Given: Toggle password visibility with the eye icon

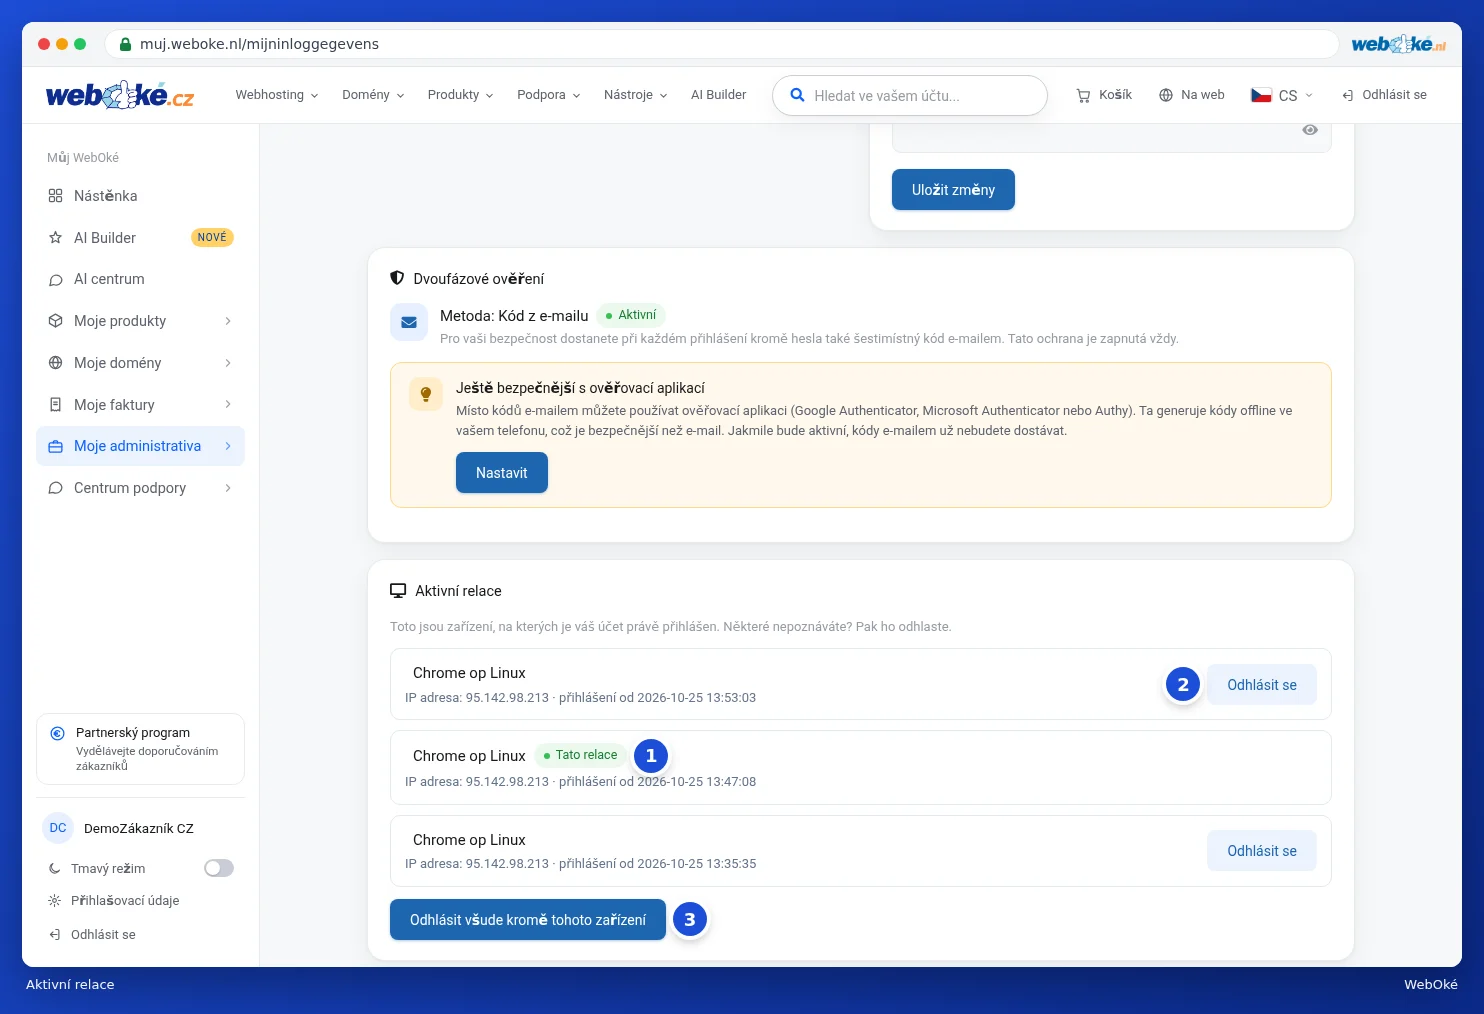Looking at the screenshot, I should click(x=1310, y=130).
